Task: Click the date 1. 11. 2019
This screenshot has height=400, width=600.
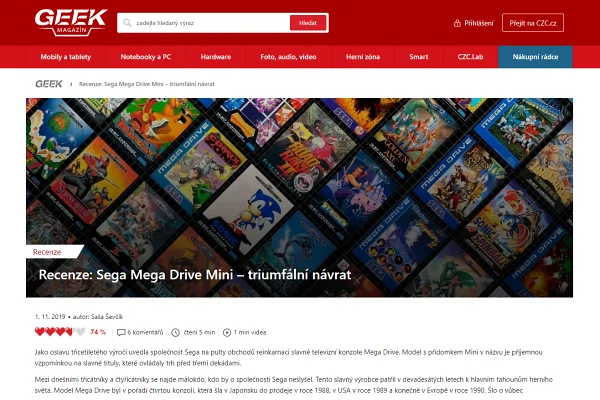Action: pos(50,317)
